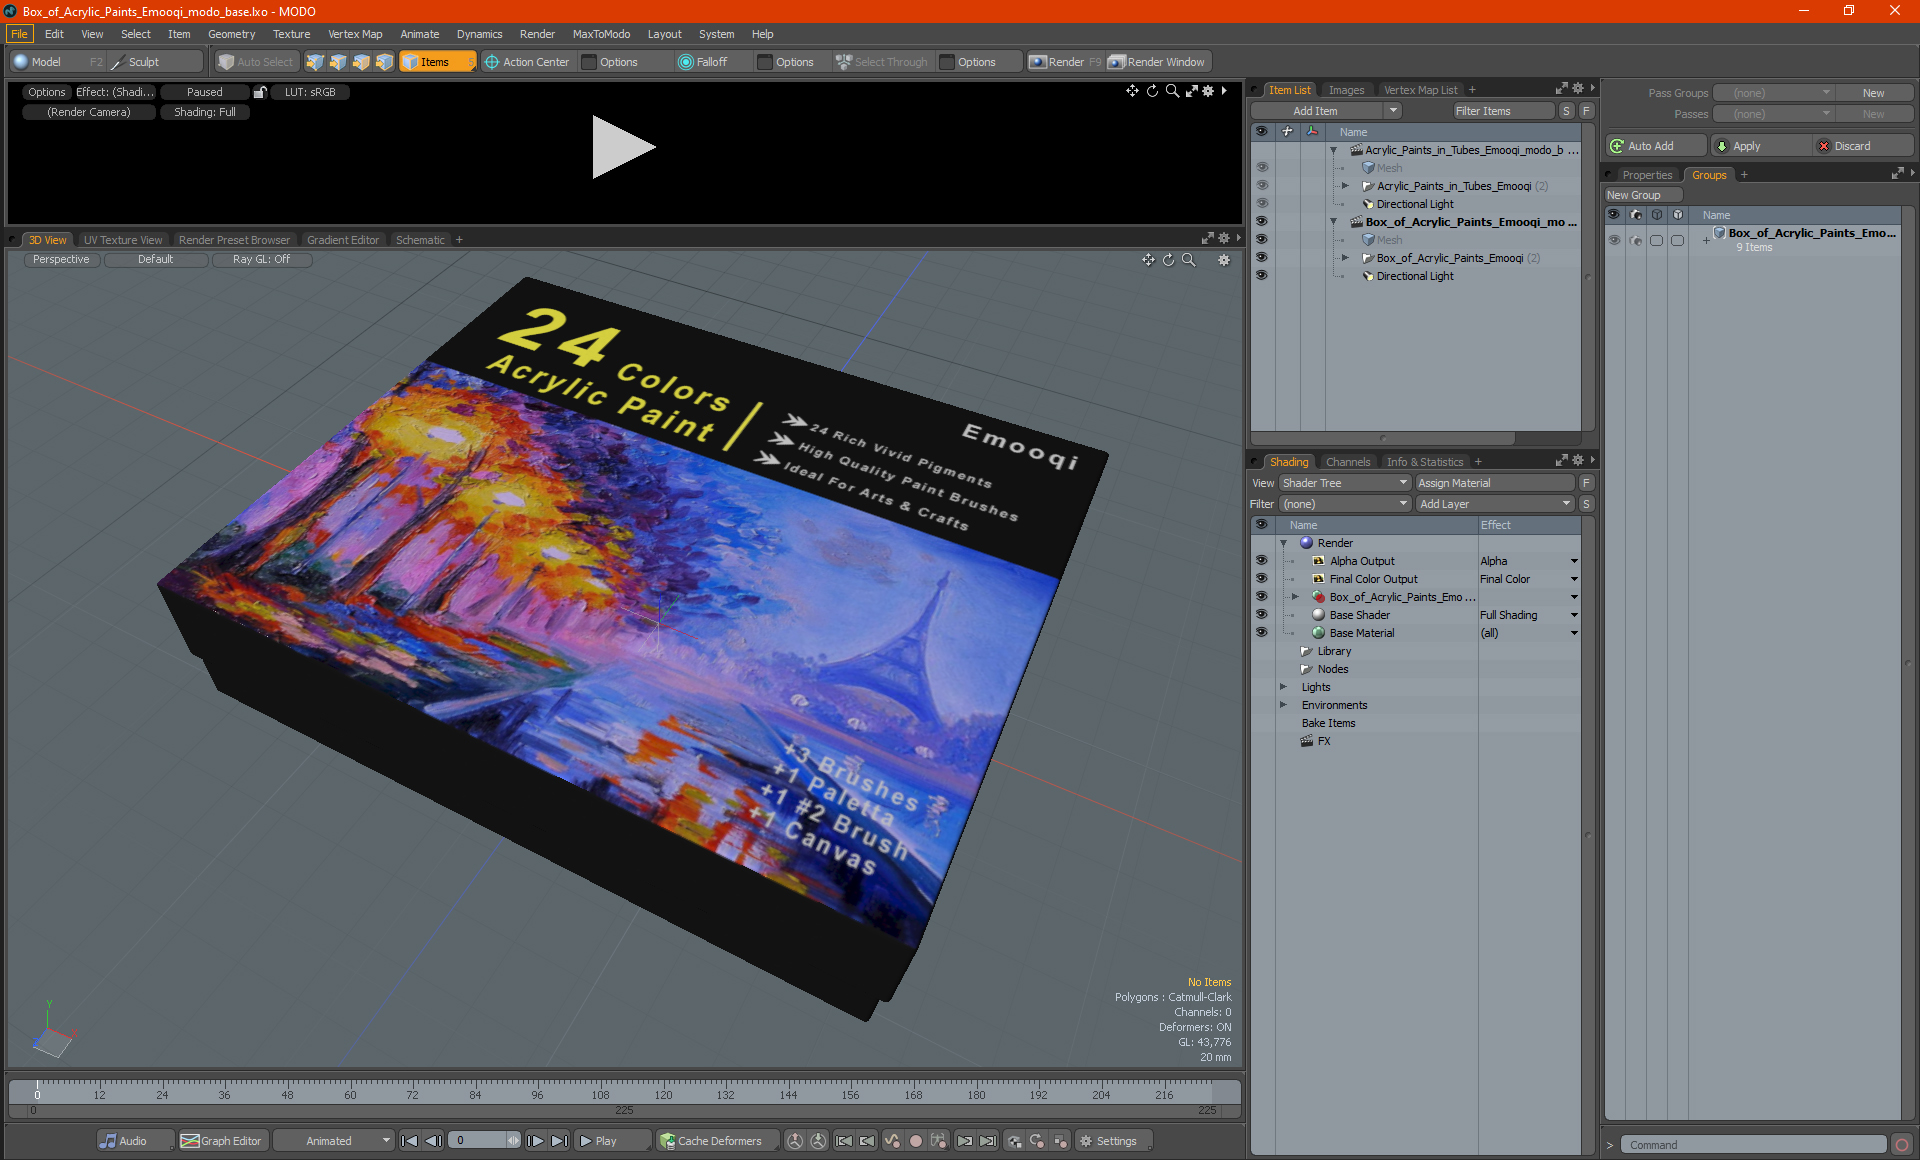Switch to the Channels tab

click(1348, 462)
